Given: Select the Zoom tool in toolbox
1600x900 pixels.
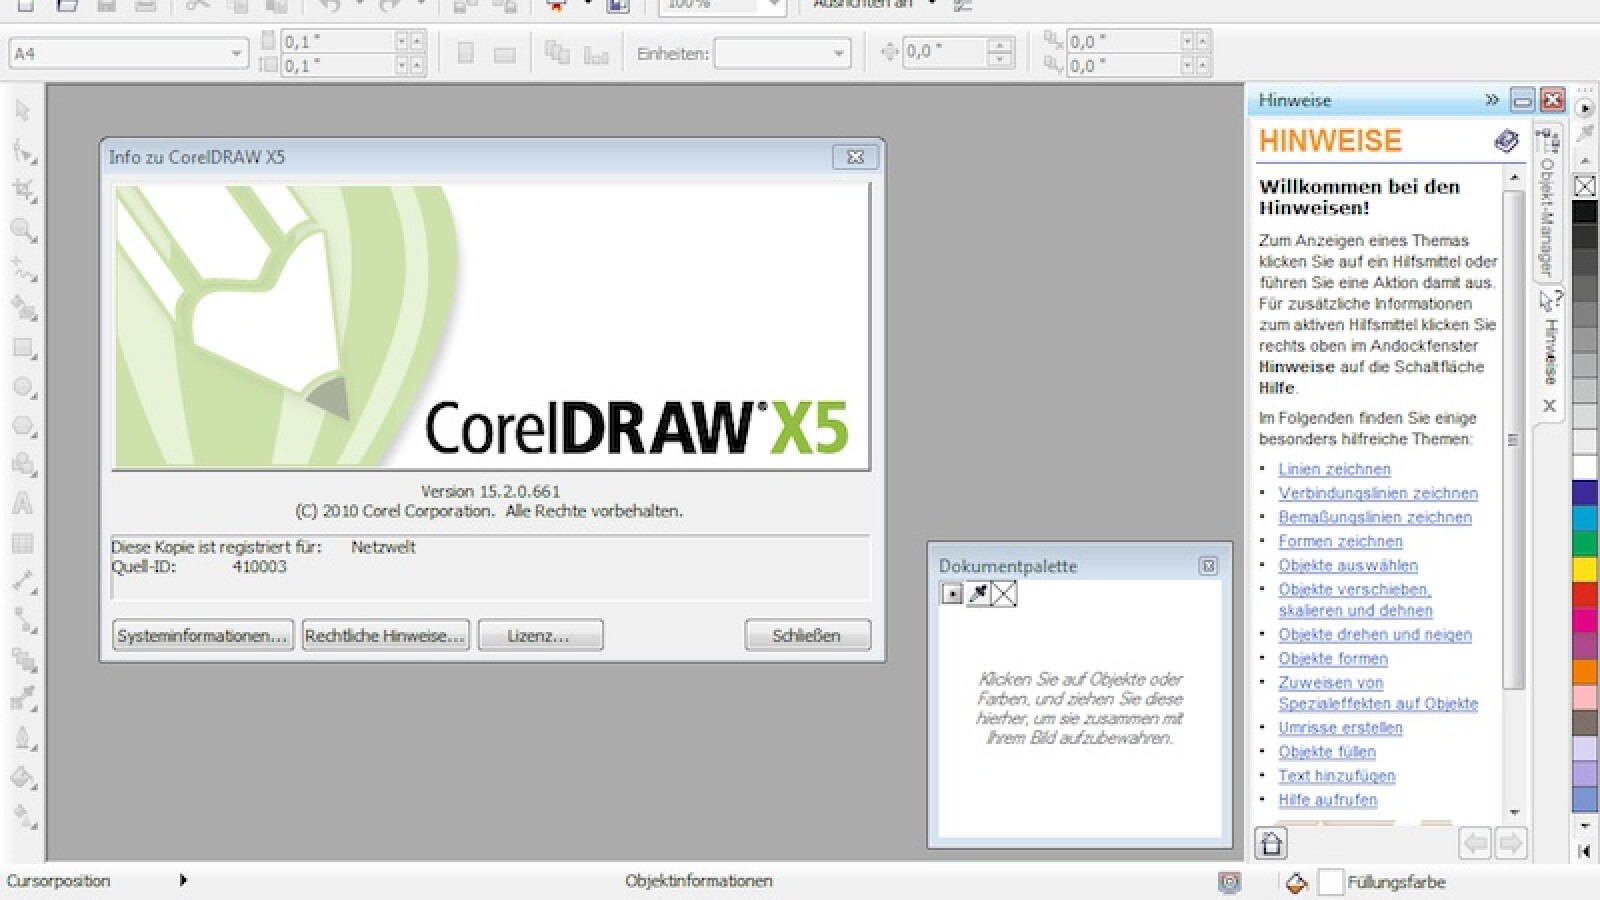Looking at the screenshot, I should click(22, 230).
